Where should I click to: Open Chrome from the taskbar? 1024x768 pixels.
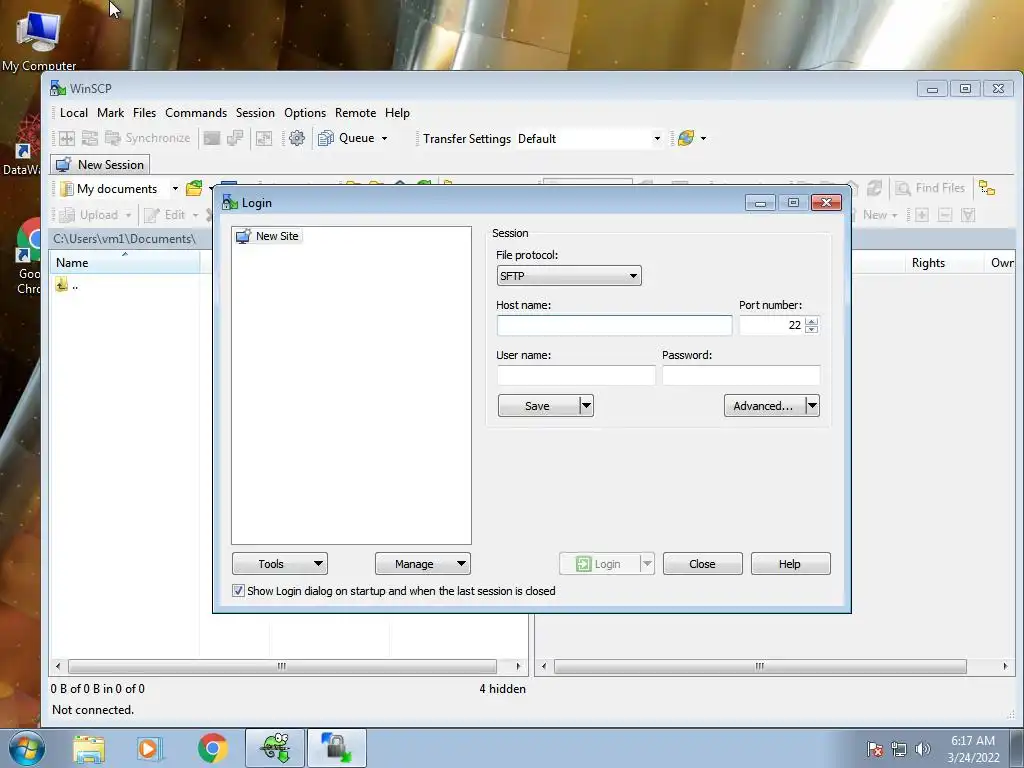[x=212, y=748]
